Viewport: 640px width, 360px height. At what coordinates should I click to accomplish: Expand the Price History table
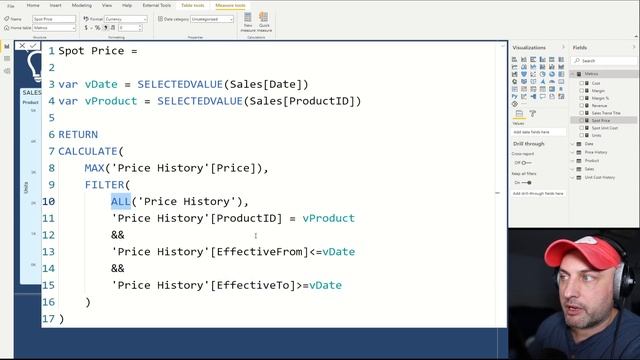click(x=573, y=152)
